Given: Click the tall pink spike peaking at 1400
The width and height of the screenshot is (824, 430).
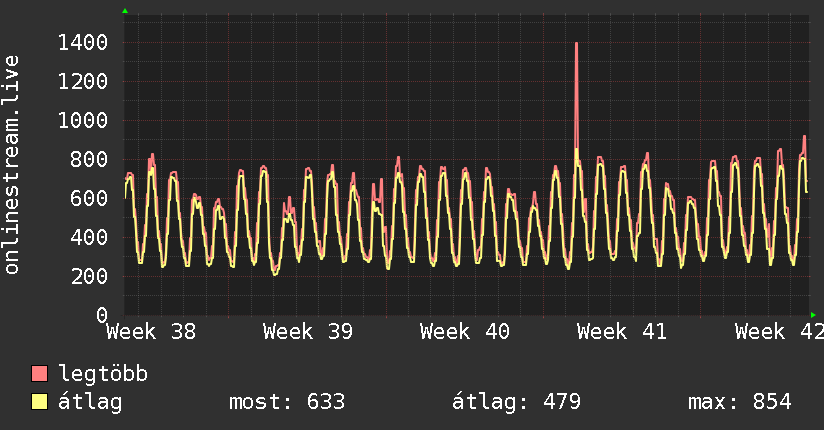Looking at the screenshot, I should 576,95.
